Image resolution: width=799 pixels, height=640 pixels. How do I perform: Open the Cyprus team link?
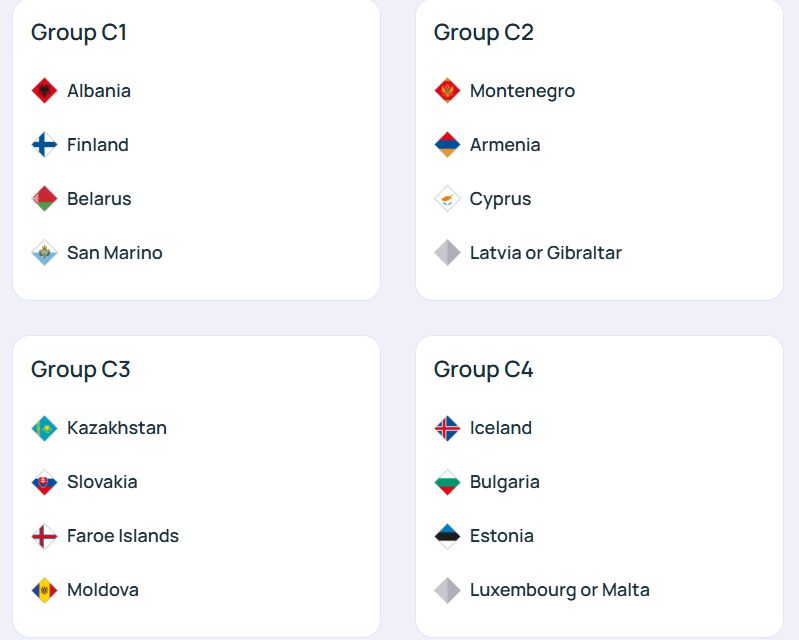[x=500, y=199]
